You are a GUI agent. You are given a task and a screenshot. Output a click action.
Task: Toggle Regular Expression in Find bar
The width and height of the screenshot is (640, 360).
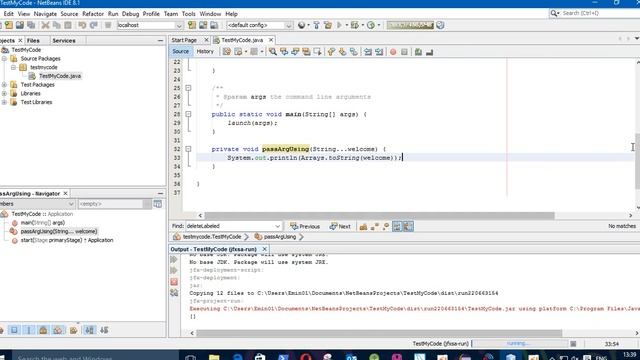click(x=386, y=226)
